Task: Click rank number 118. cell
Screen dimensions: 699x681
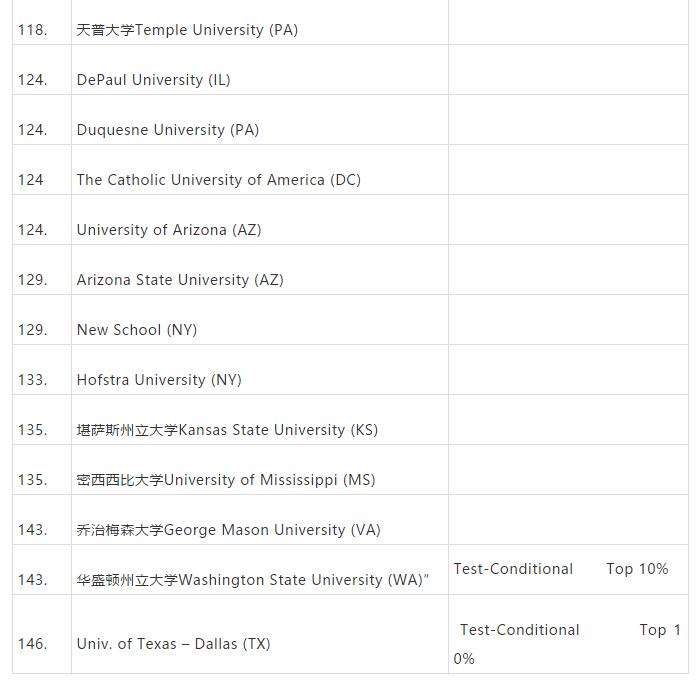Action: pyautogui.click(x=42, y=23)
